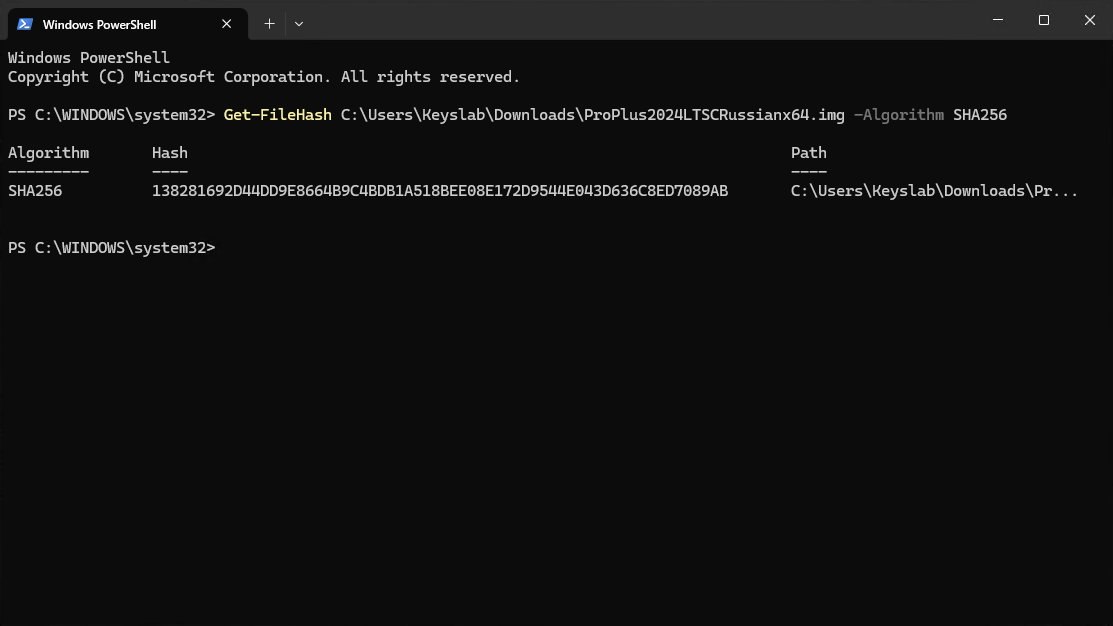Viewport: 1113px width, 626px height.
Task: Open a new terminal tab
Action: pyautogui.click(x=269, y=24)
